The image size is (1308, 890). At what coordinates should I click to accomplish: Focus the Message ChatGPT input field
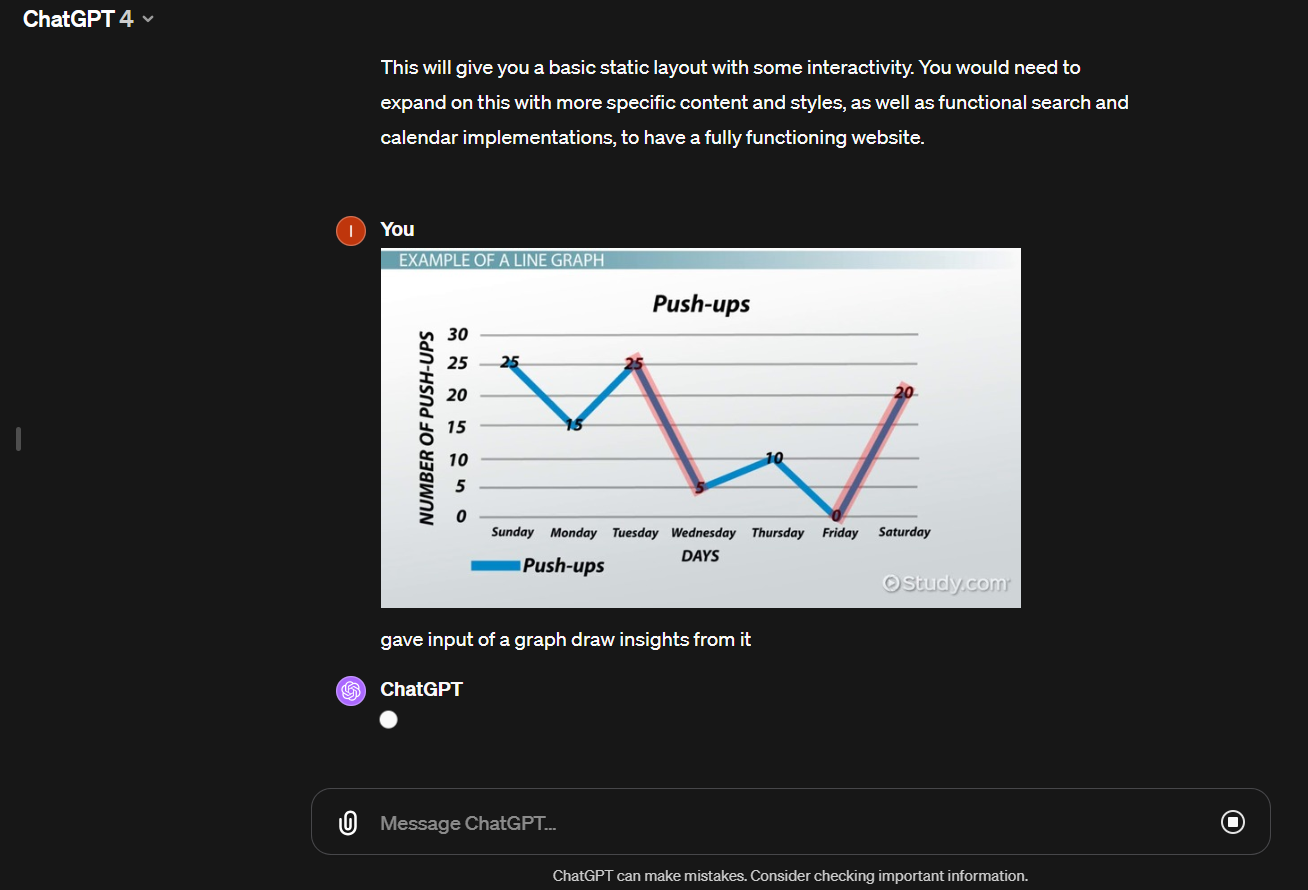tap(780, 823)
